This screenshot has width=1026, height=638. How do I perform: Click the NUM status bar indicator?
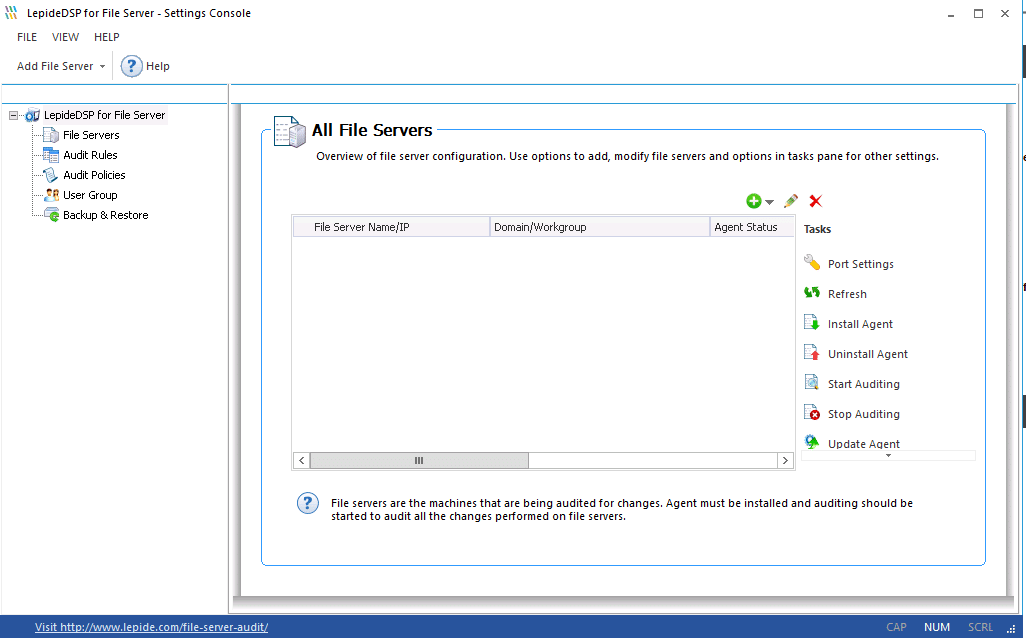point(936,627)
